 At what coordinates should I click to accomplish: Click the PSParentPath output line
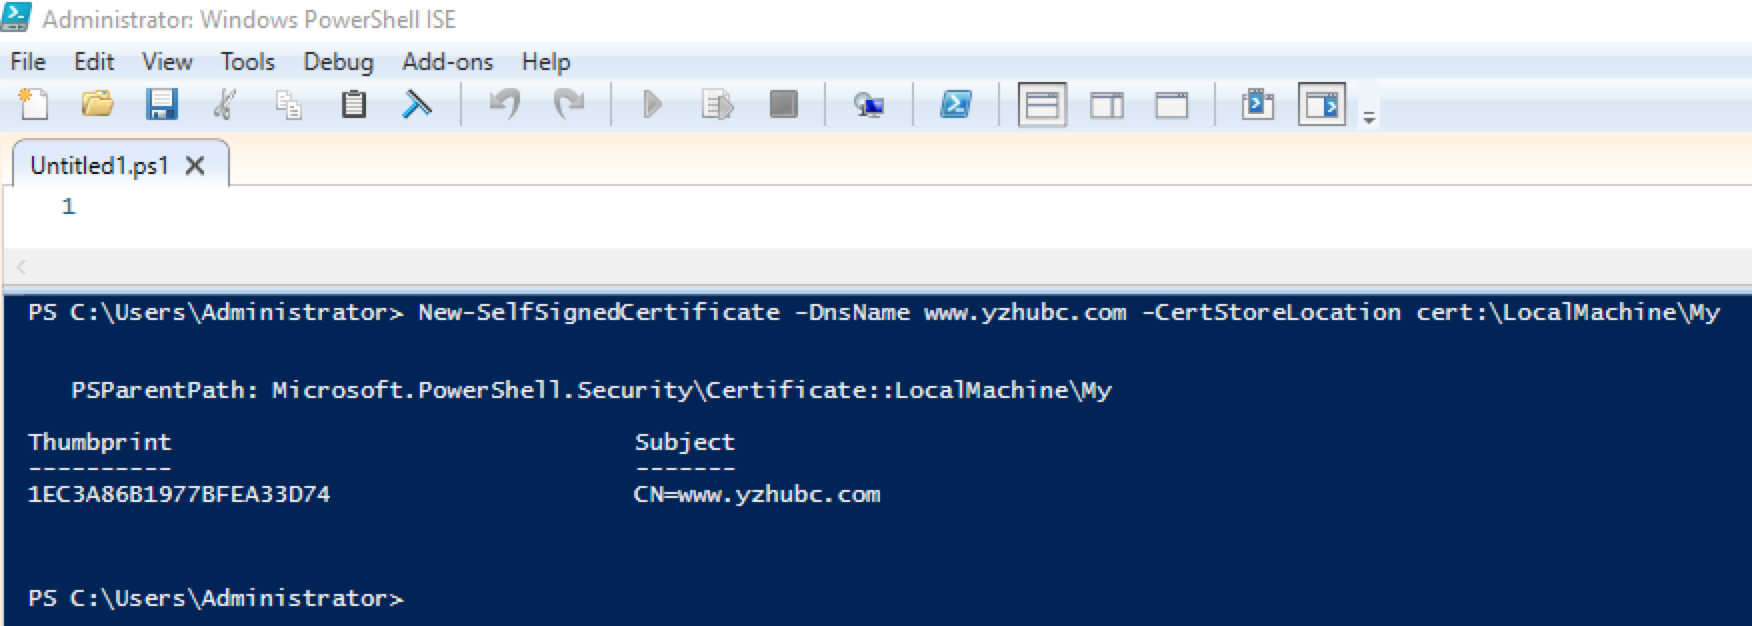(591, 390)
